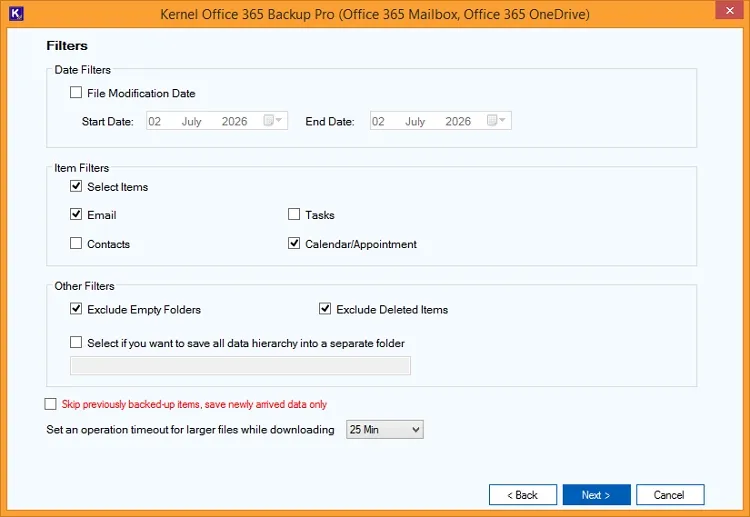Proceed with the Next button
The height and width of the screenshot is (517, 750).
[596, 495]
